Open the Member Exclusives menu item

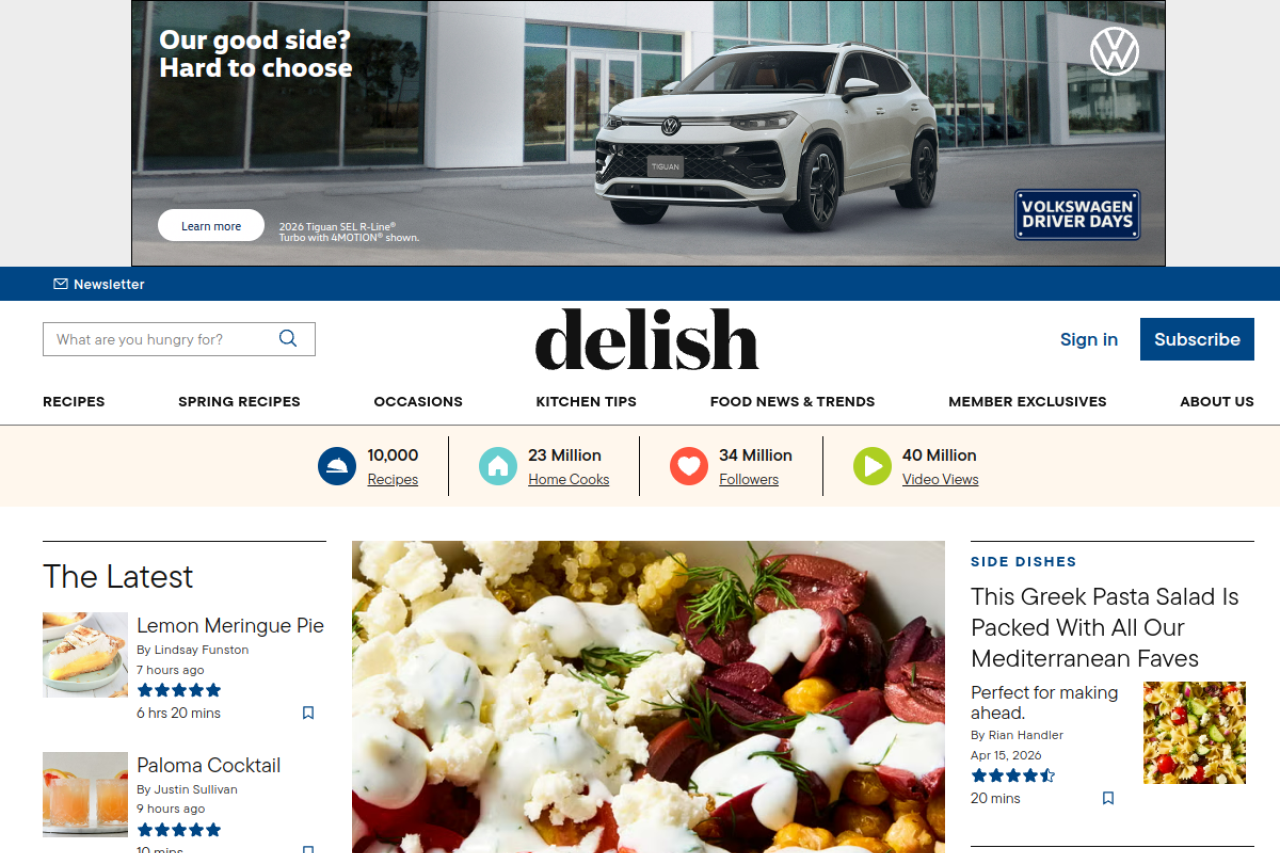1027,401
